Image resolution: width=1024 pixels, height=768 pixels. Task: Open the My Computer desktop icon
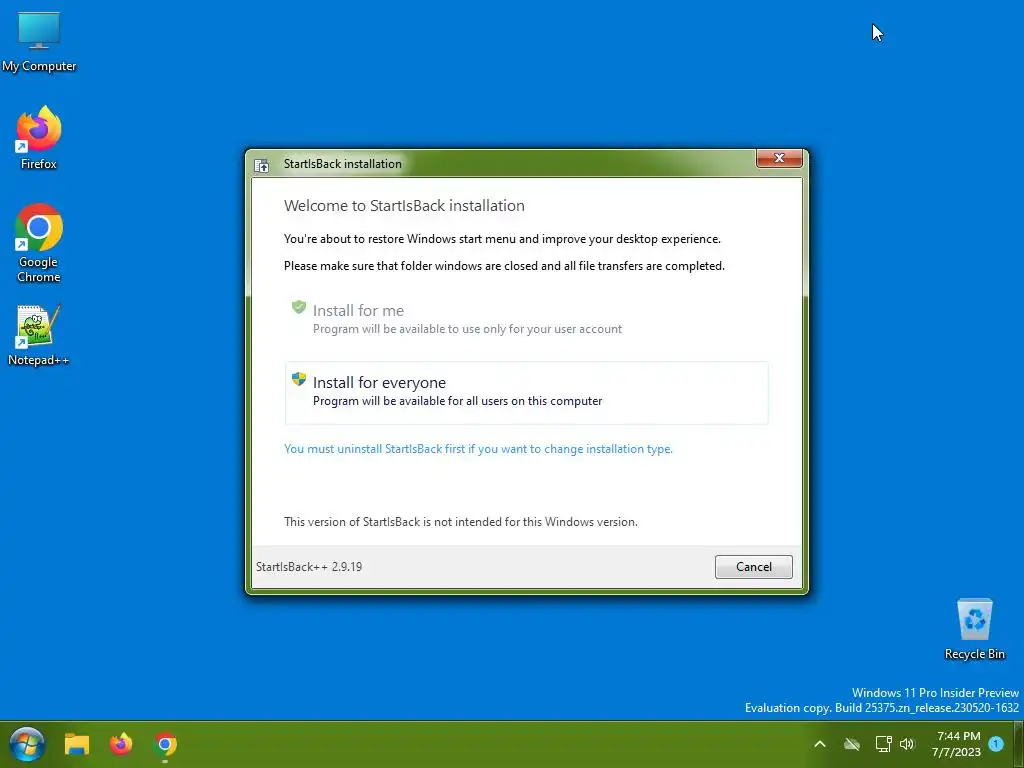39,42
